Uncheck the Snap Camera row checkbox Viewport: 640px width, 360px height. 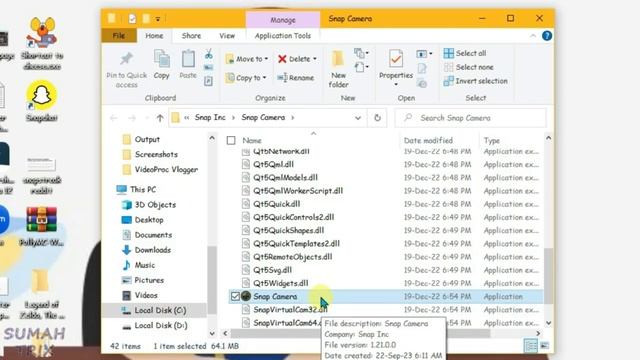[x=235, y=296]
